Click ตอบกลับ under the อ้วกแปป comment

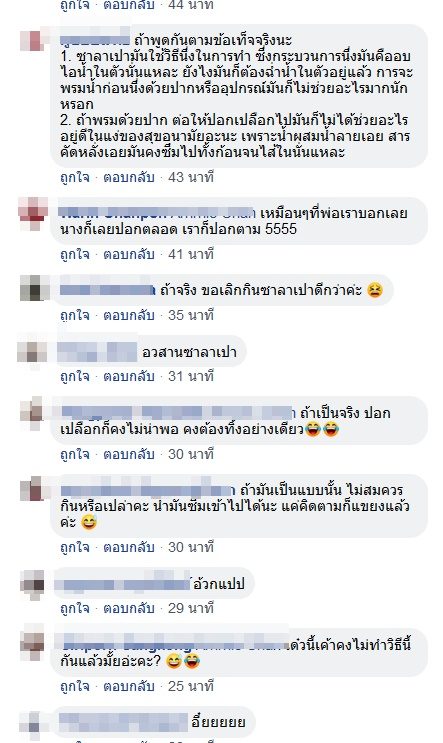(x=129, y=608)
